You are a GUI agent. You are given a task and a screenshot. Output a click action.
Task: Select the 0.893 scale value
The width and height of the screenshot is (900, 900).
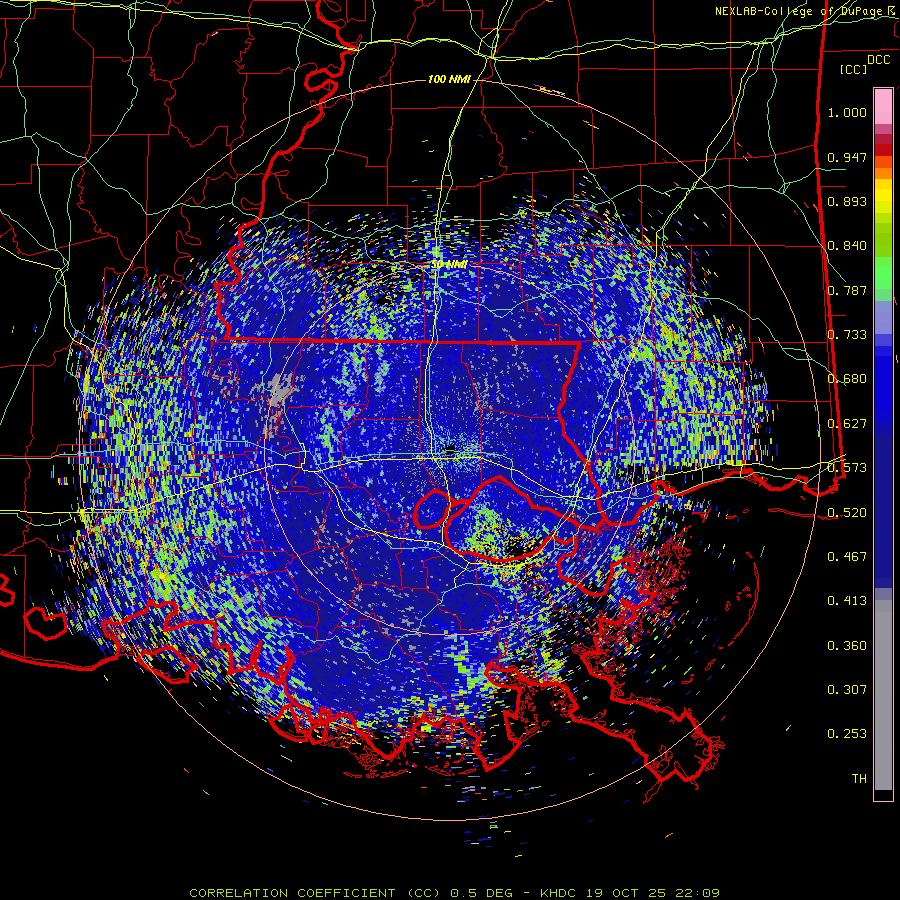[847, 201]
